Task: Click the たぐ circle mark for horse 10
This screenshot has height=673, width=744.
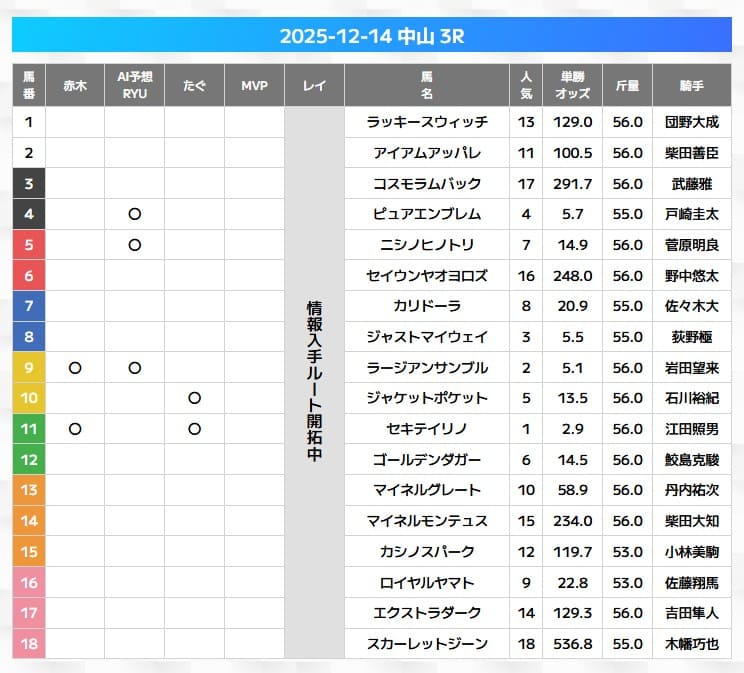Action: (194, 398)
